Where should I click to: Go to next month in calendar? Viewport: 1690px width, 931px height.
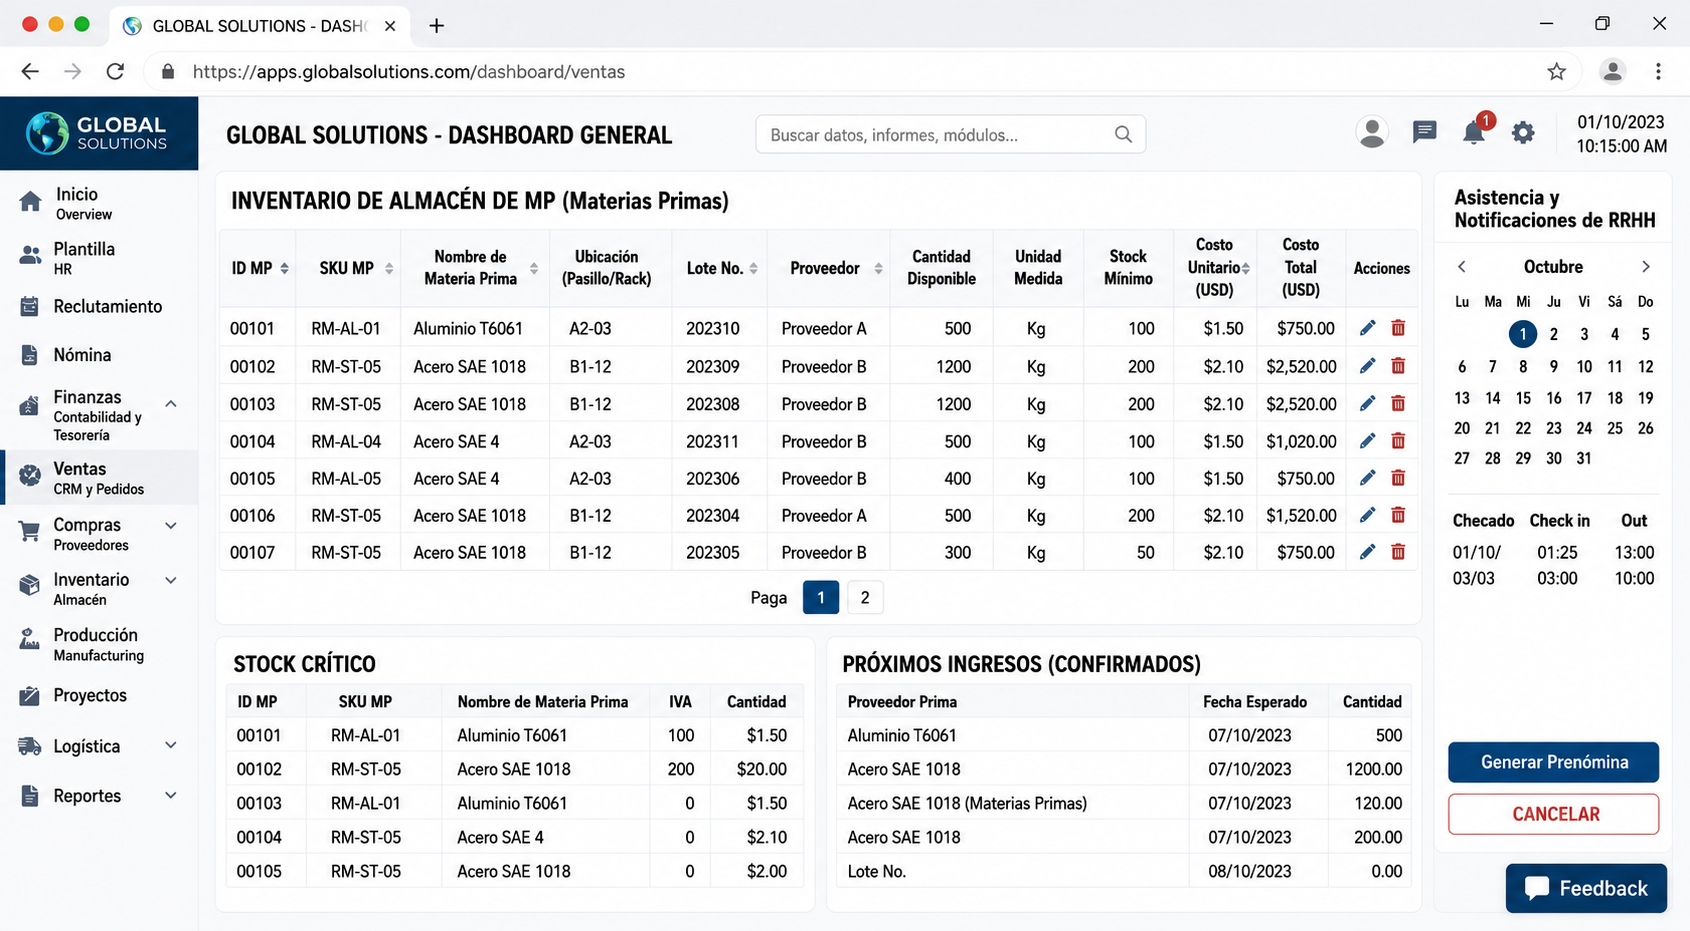click(x=1645, y=267)
